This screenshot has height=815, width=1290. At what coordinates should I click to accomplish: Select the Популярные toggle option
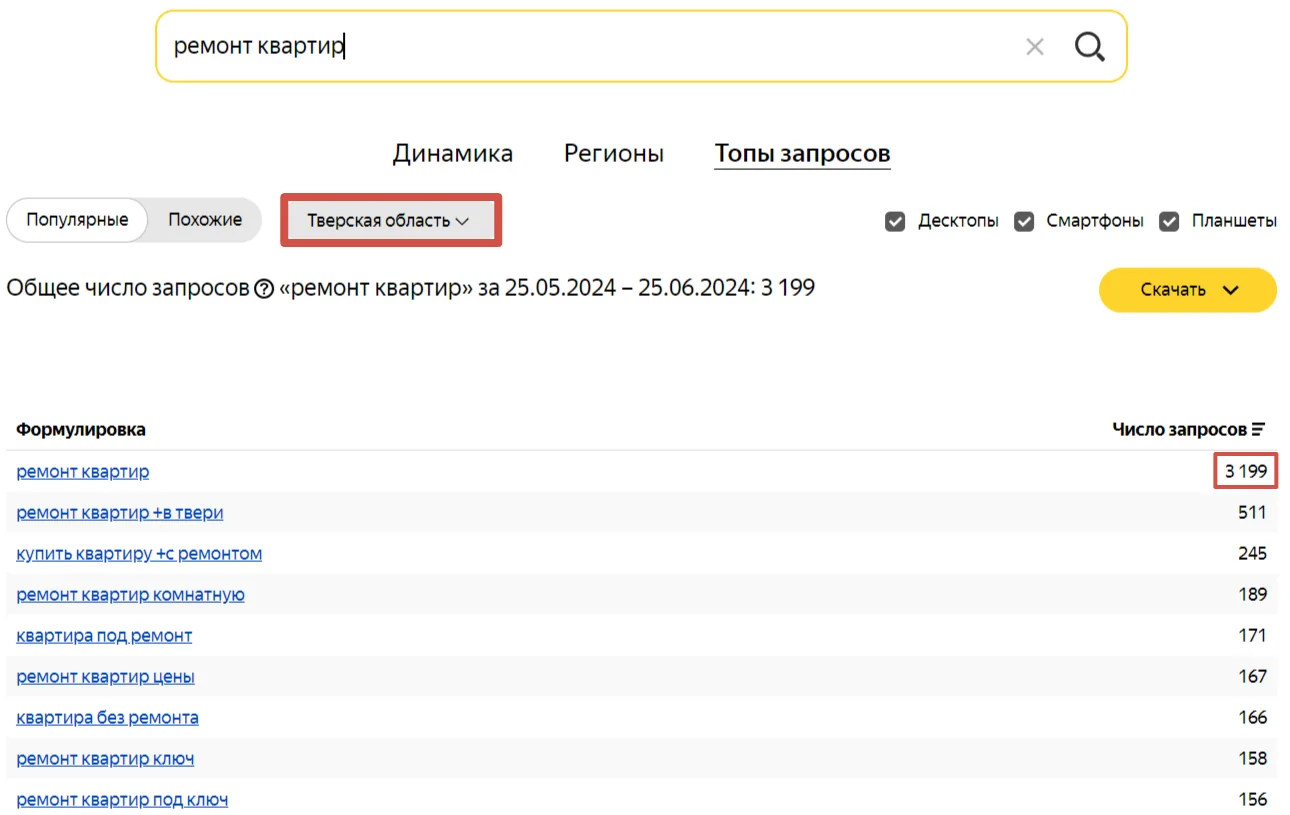click(x=77, y=220)
